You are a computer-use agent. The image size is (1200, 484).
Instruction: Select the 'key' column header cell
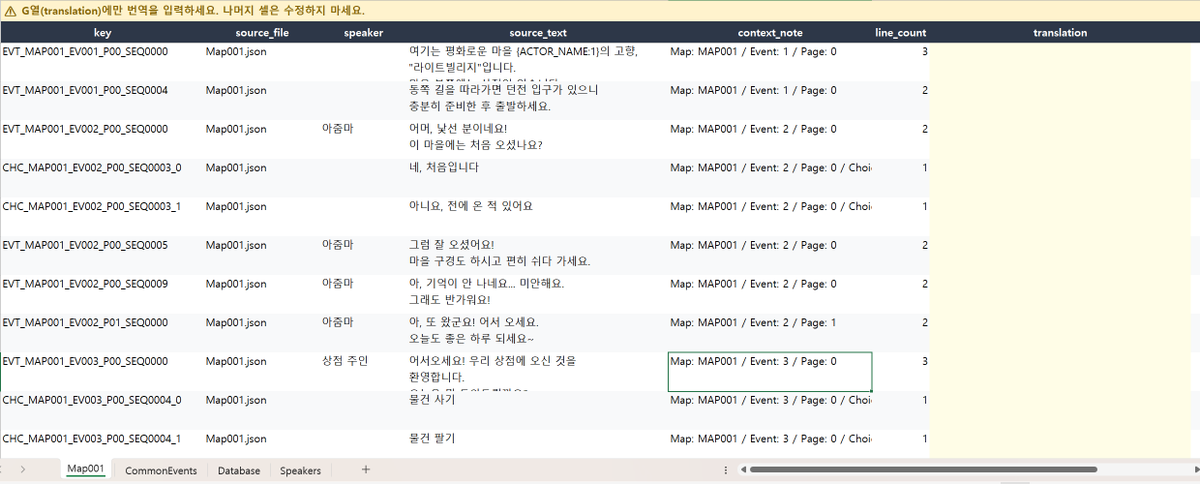[x=101, y=33]
